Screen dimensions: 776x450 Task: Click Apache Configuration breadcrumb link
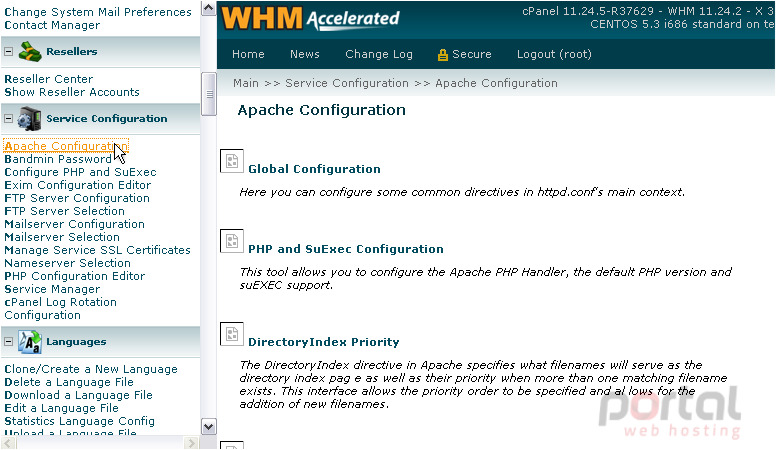pos(496,83)
